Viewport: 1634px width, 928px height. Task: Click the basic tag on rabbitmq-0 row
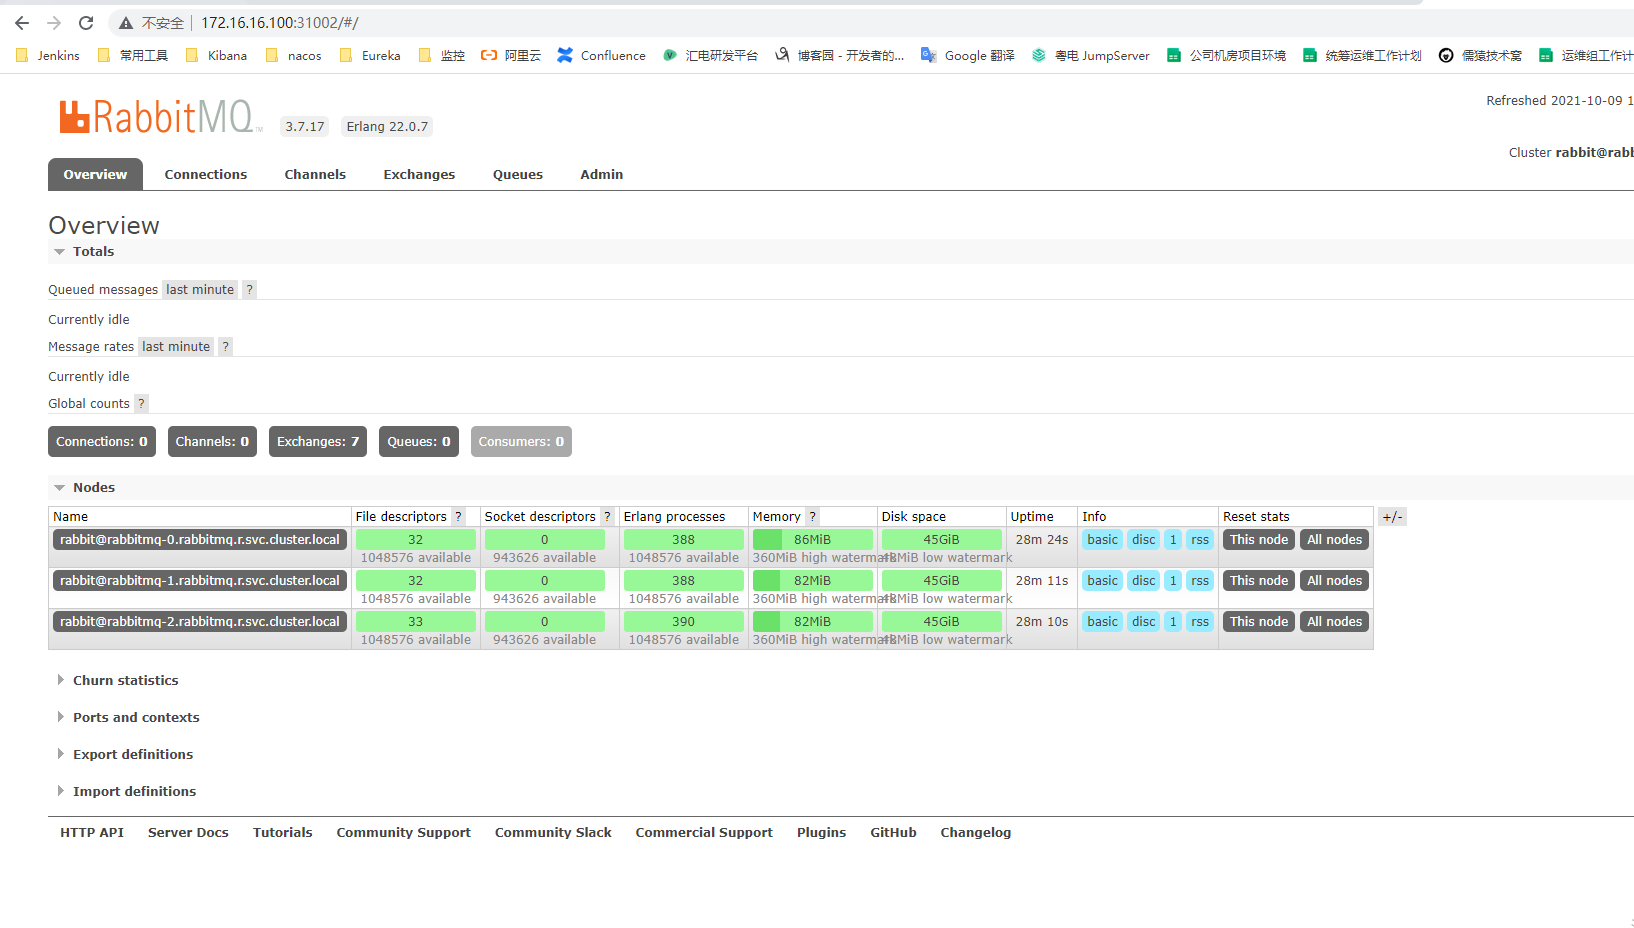(1103, 540)
